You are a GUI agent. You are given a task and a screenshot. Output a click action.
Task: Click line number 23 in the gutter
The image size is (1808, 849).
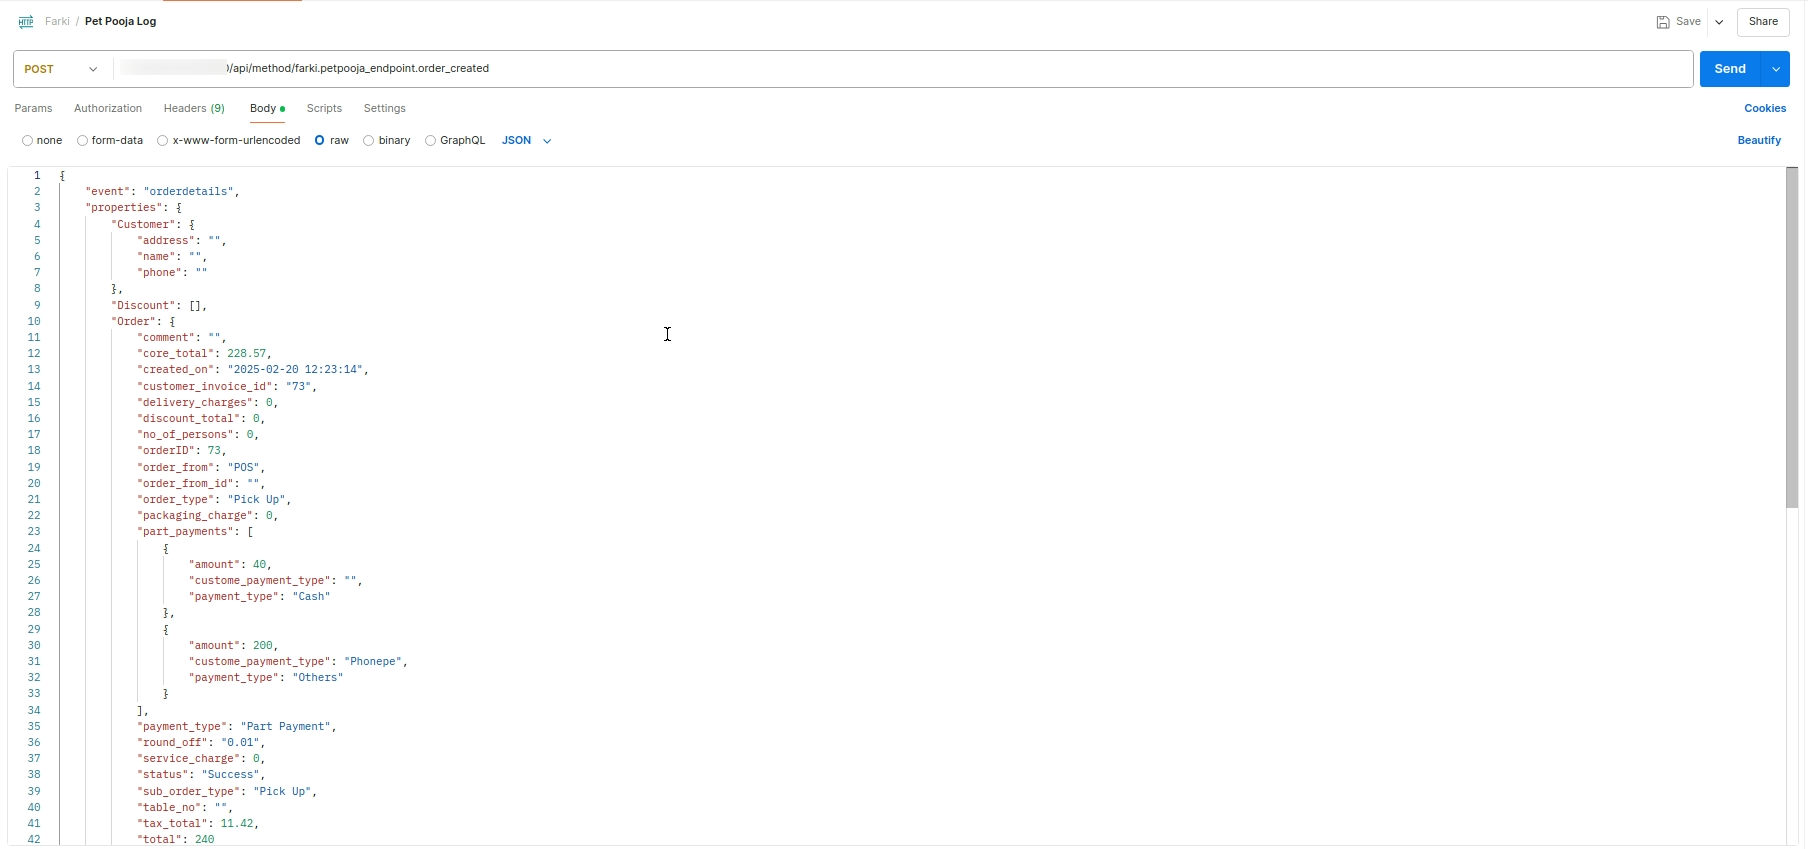(34, 532)
